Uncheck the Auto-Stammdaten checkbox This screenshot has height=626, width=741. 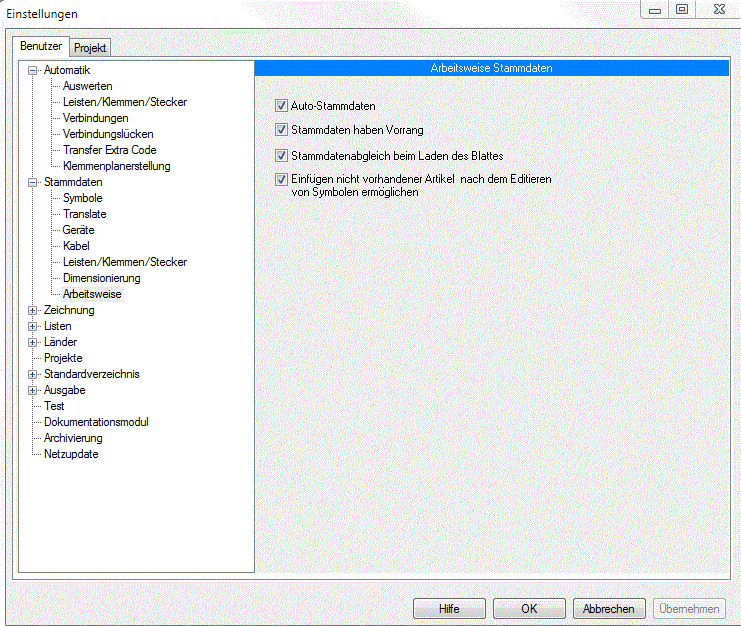(281, 105)
